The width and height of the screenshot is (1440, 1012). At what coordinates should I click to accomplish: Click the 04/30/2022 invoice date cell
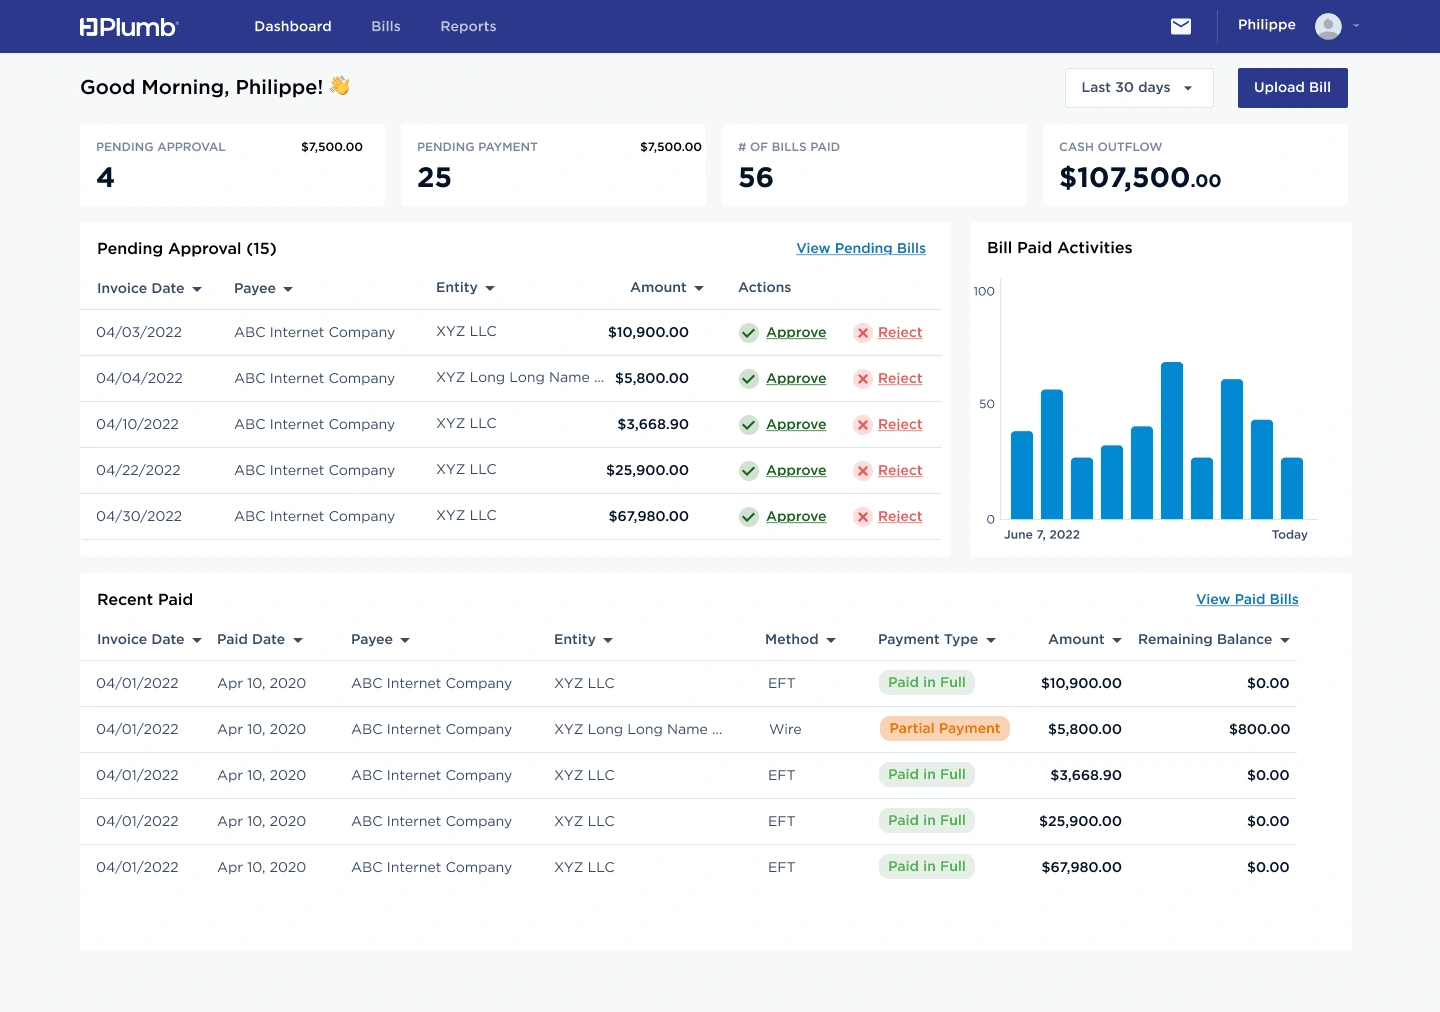tap(139, 517)
